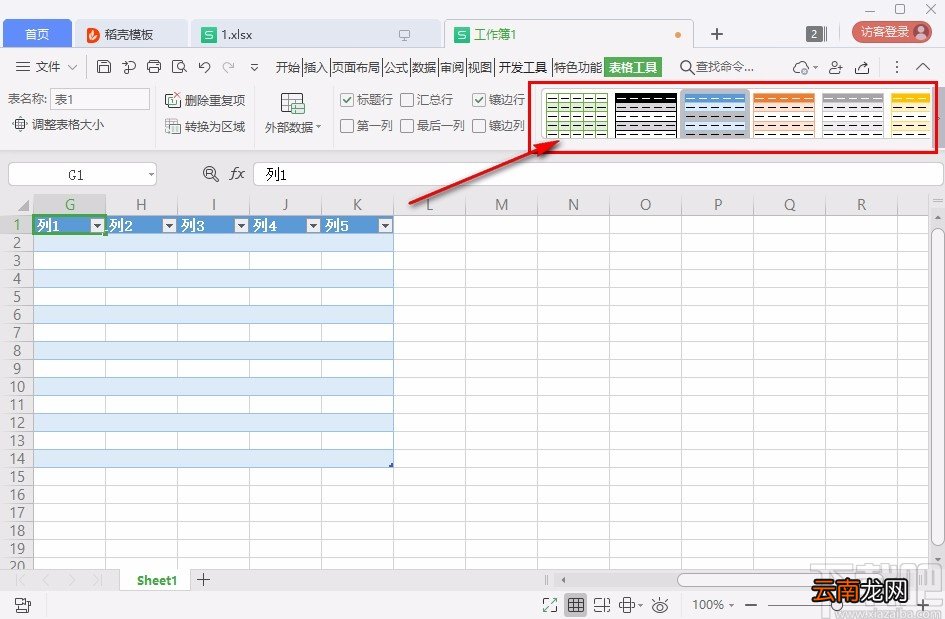This screenshot has height=619, width=945.
Task: Click the Redo arrow icon
Action: coord(228,67)
